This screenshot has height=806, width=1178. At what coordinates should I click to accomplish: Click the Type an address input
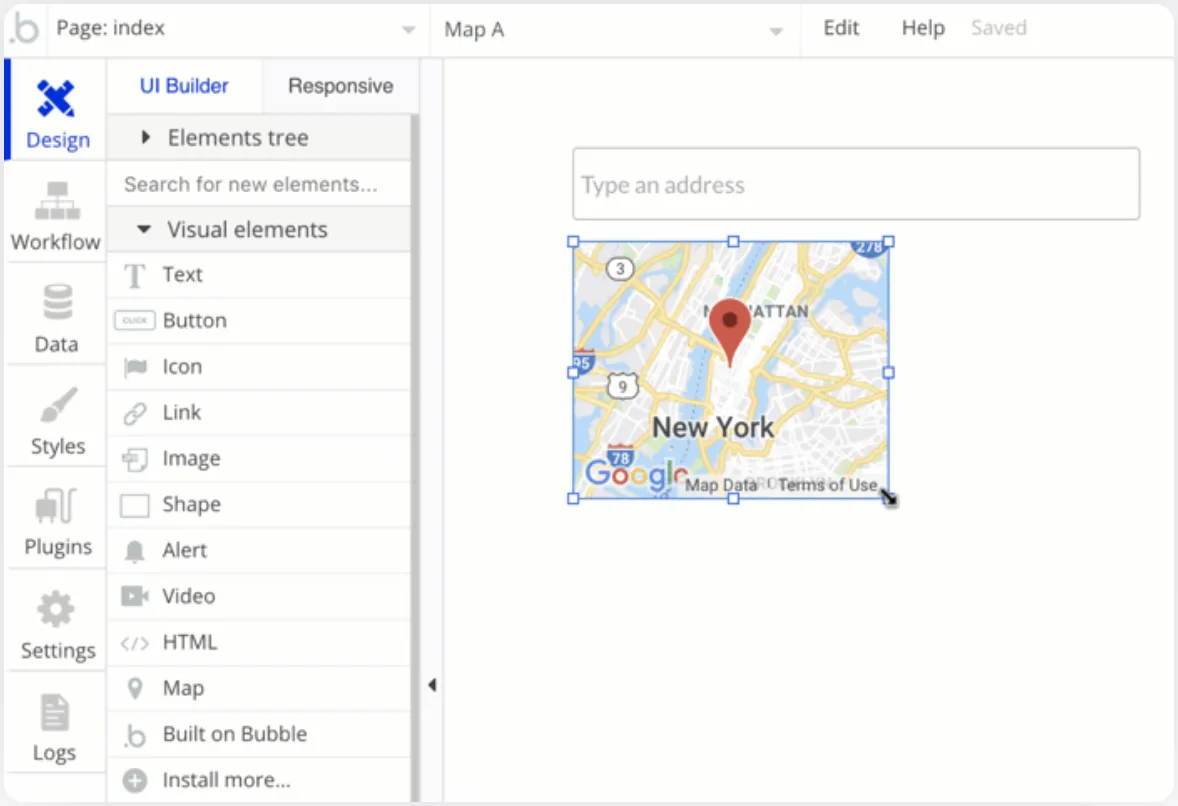point(856,184)
